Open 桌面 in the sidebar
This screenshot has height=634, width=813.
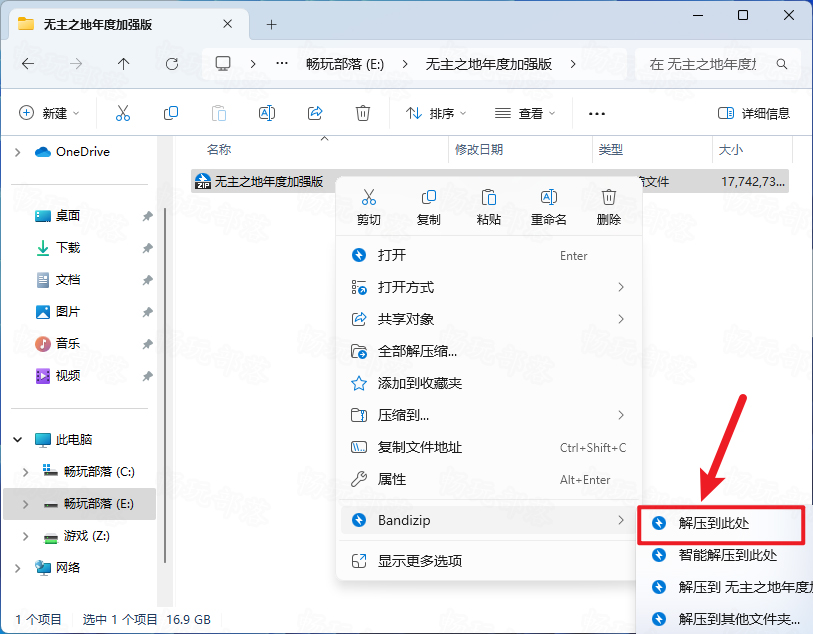(x=67, y=216)
